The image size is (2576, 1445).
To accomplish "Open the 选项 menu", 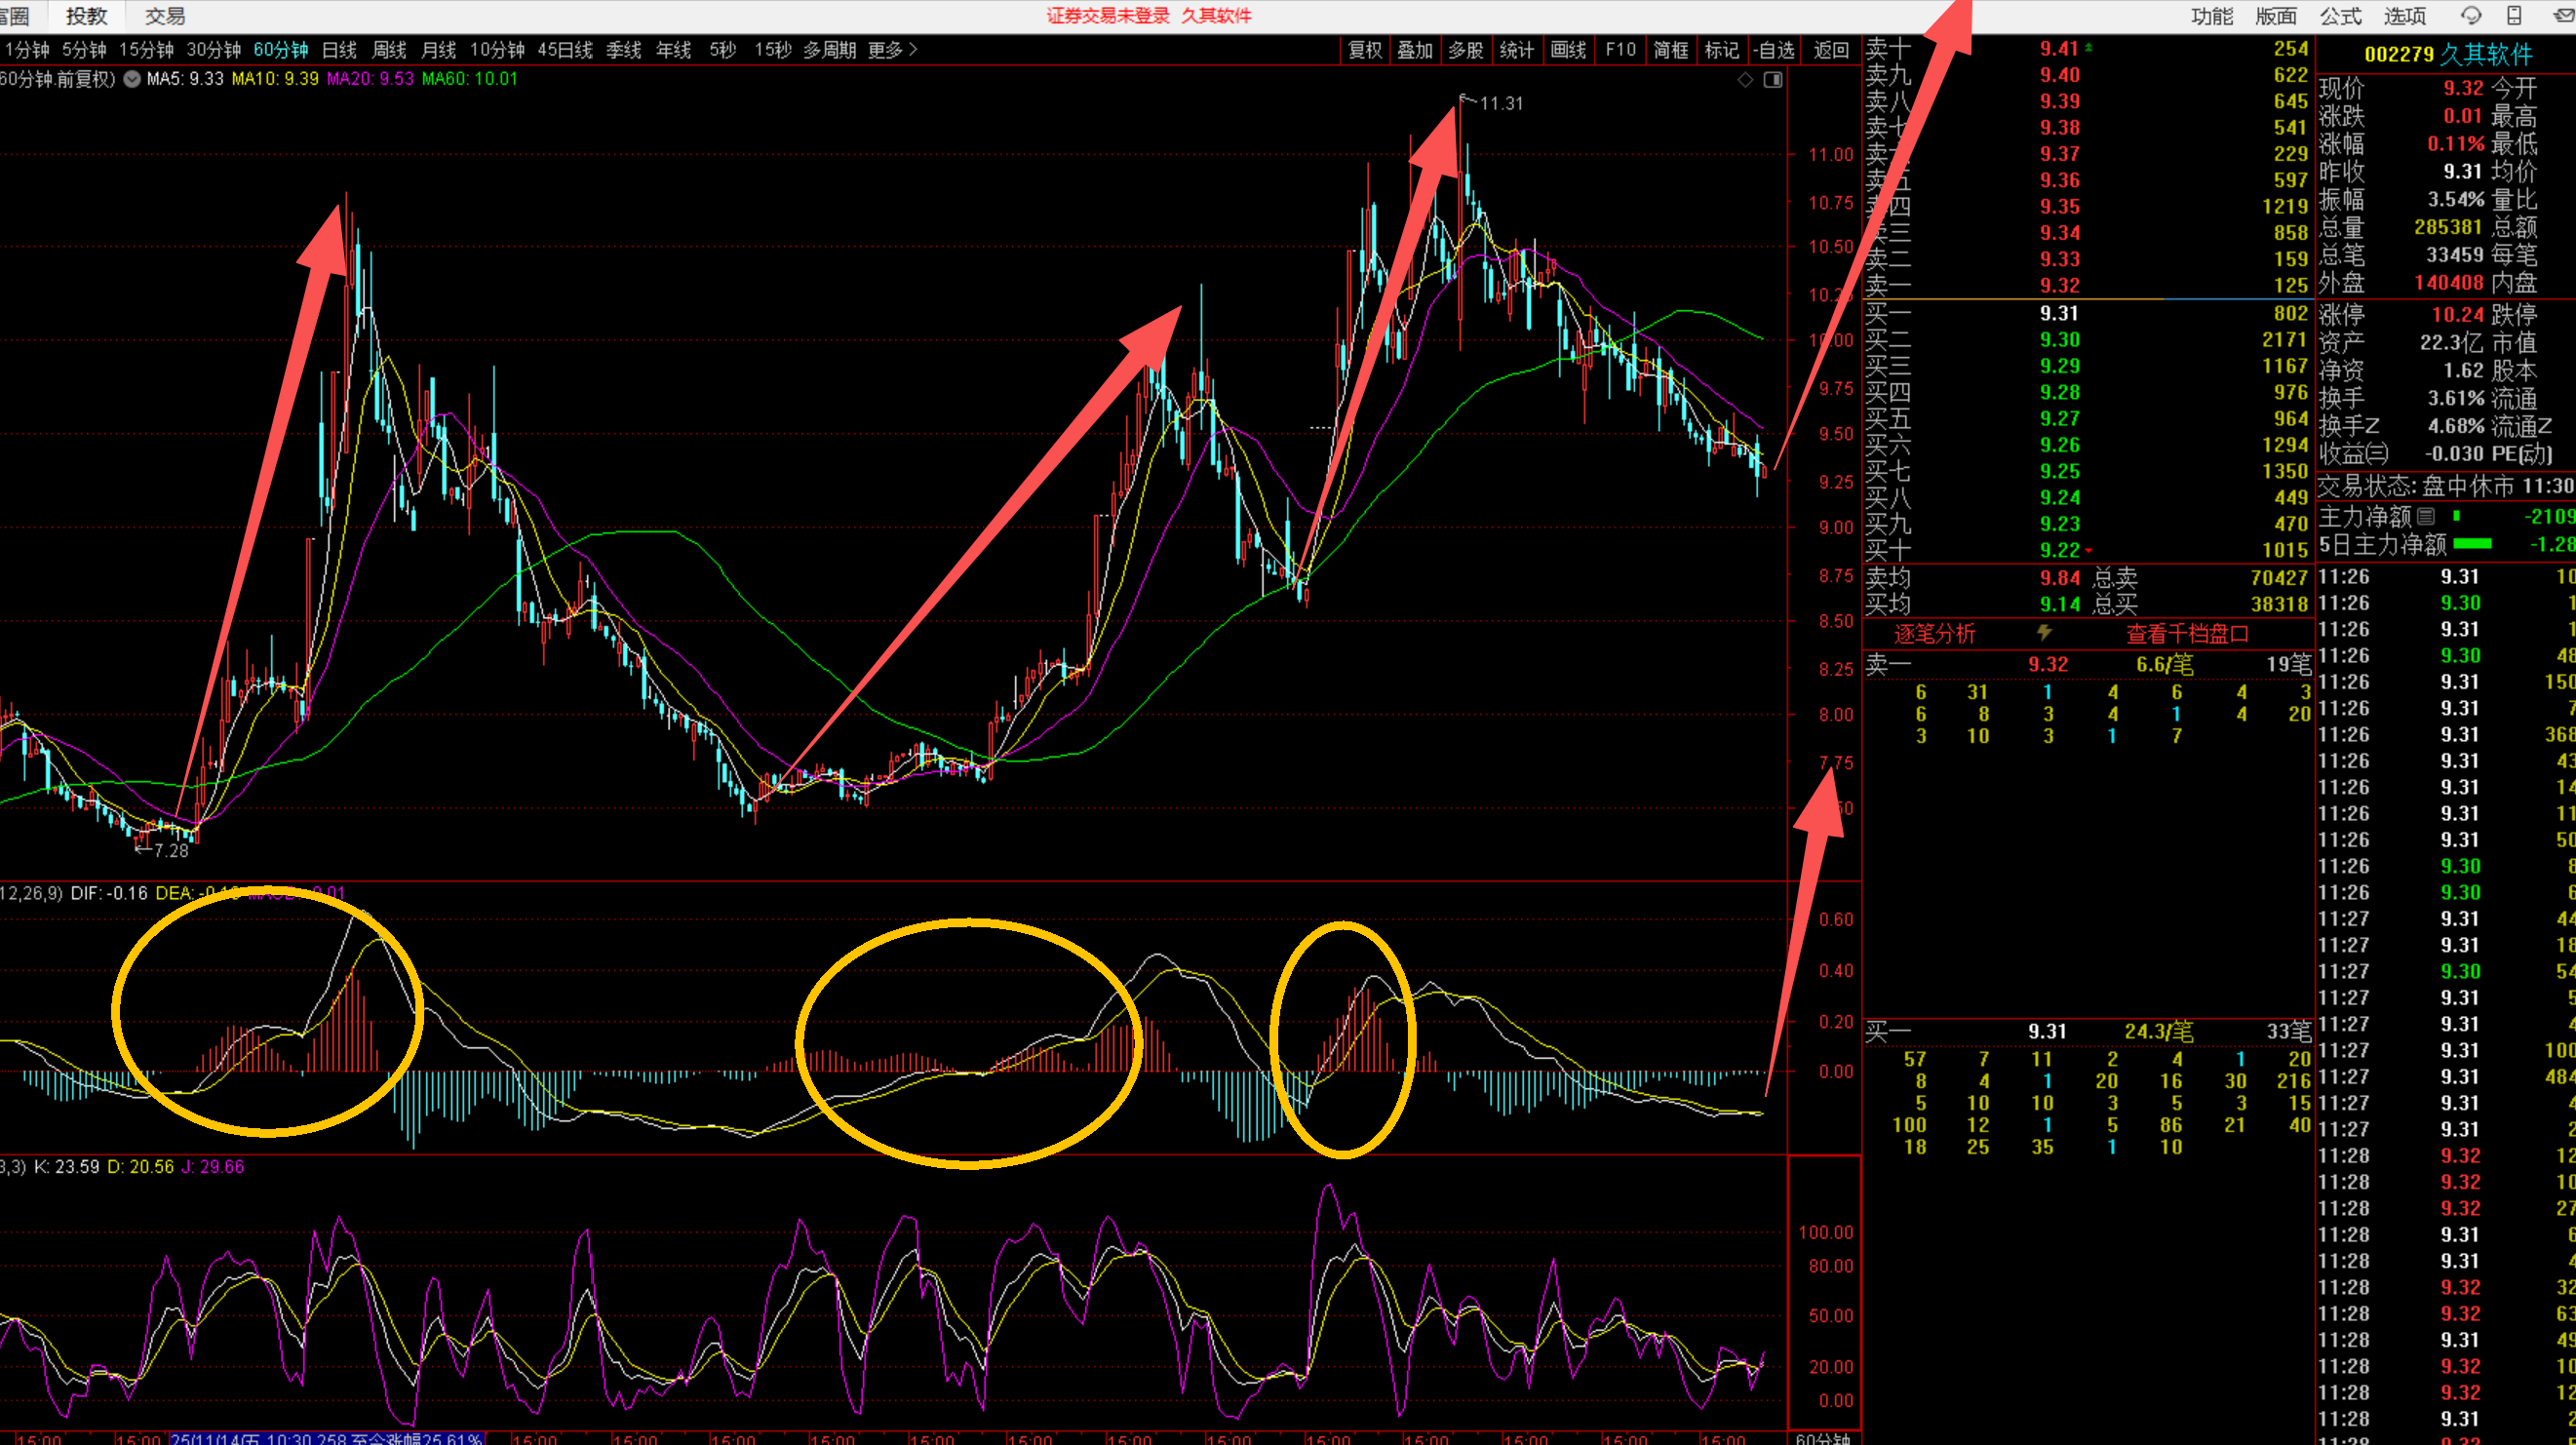I will click(x=2404, y=16).
